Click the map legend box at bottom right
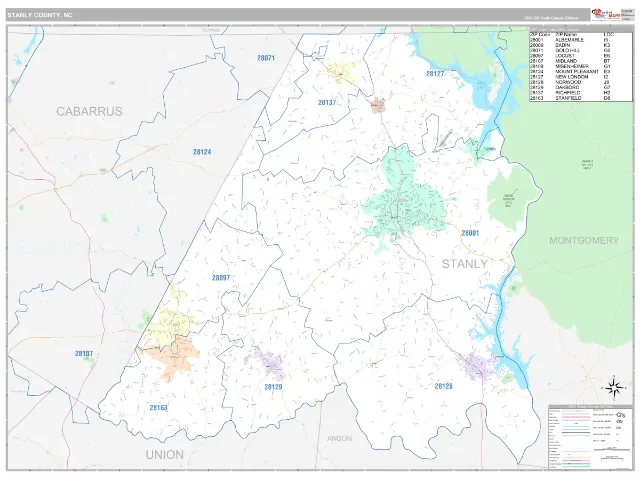Screen dimensions: 640x480 coord(589,436)
